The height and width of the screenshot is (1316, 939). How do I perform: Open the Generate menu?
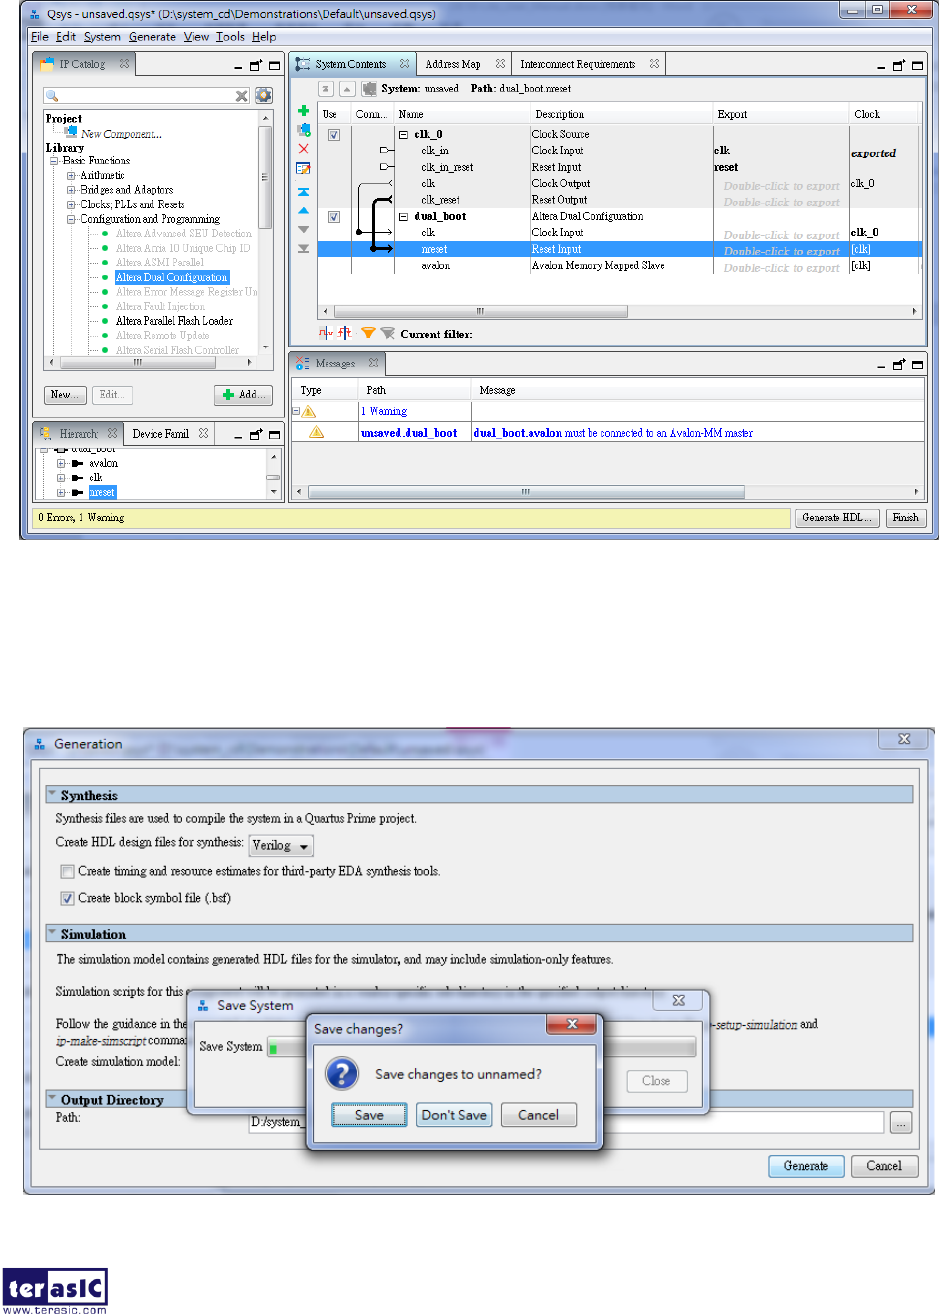[152, 37]
